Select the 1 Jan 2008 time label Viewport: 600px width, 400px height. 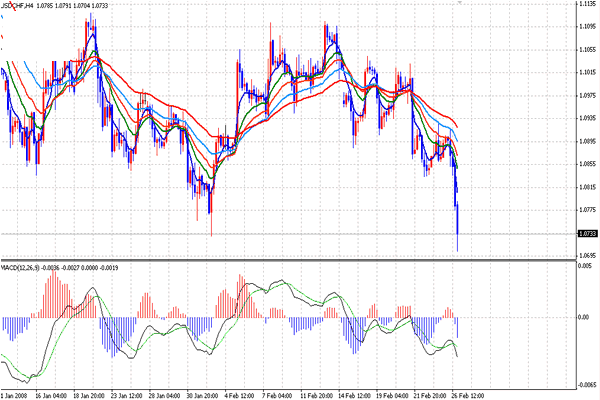[x=14, y=395]
